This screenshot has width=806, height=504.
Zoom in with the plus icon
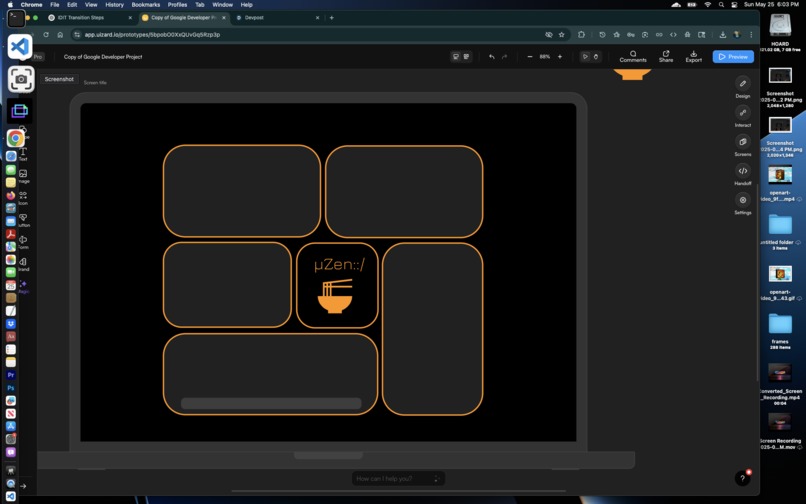[560, 57]
